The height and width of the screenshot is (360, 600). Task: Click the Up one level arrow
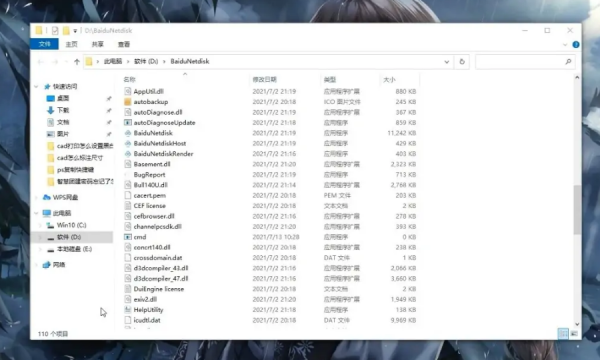[77, 62]
